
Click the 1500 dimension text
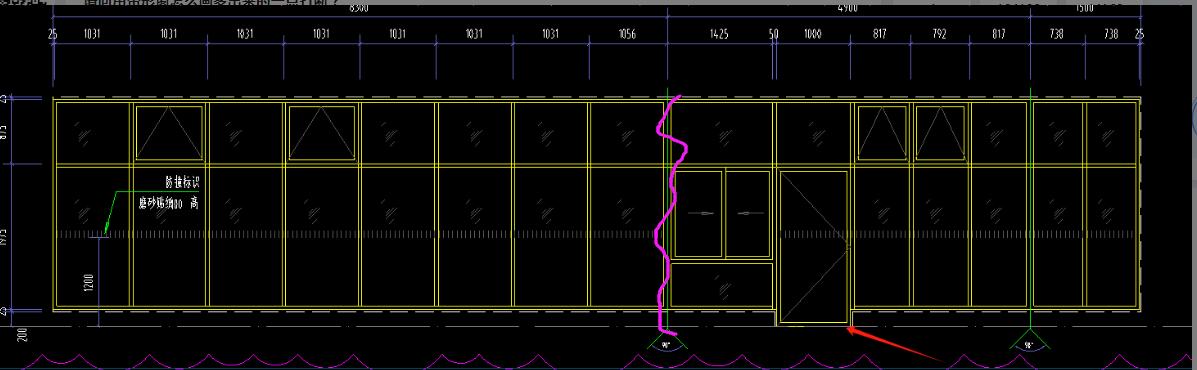click(x=1084, y=8)
